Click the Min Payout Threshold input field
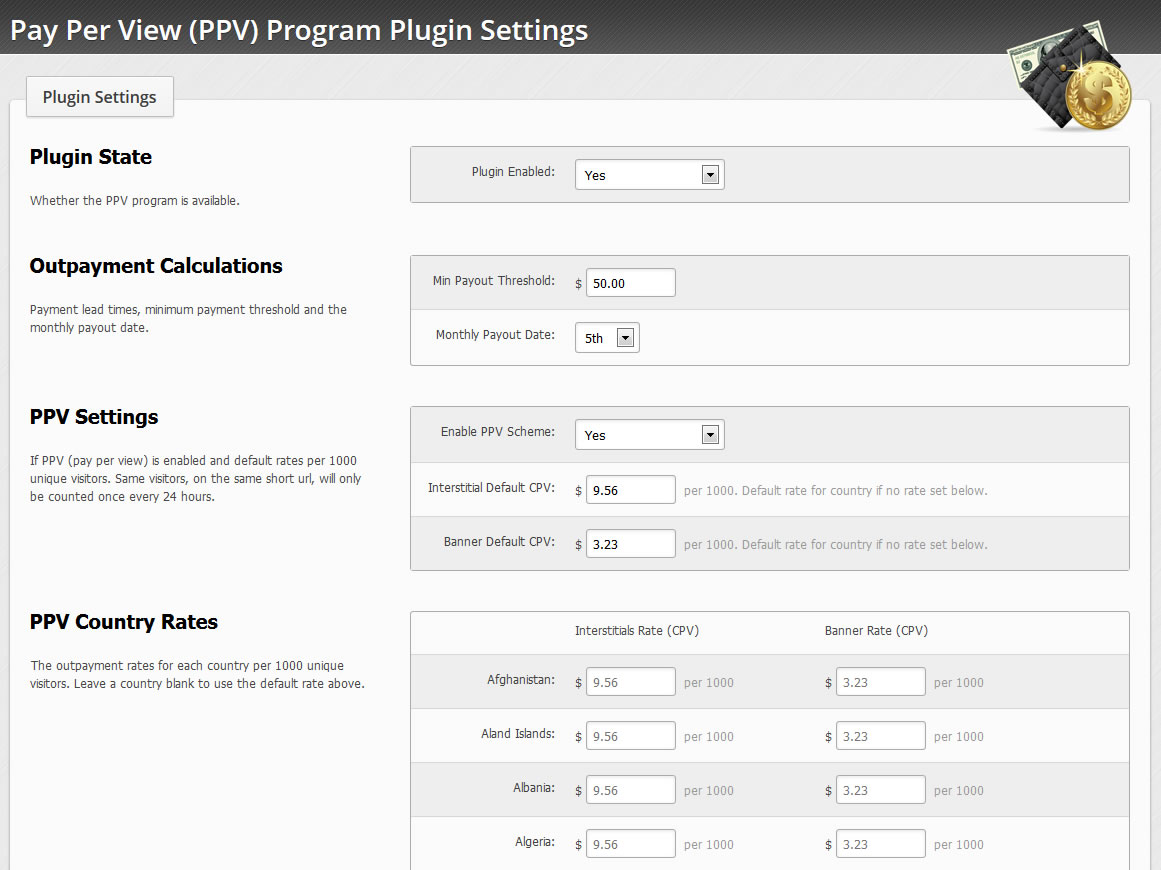Viewport: 1161px width, 870px height. 630,283
